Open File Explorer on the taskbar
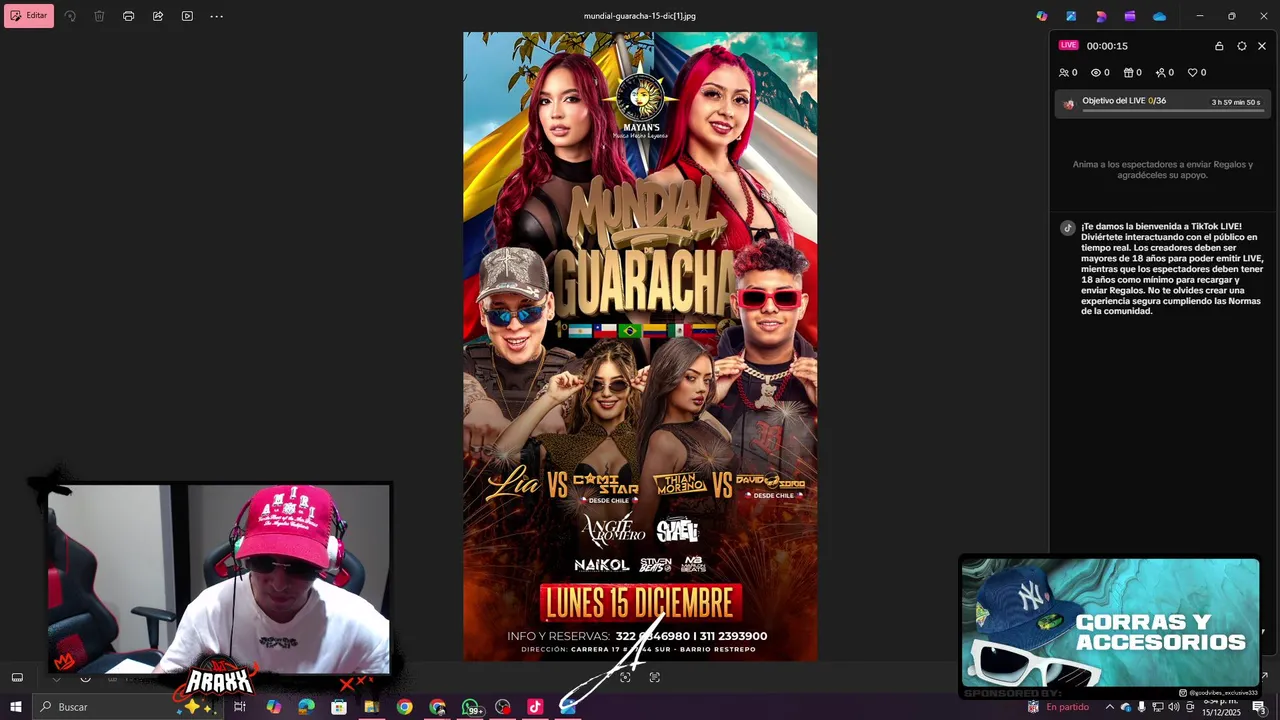The image size is (1280, 720). pyautogui.click(x=371, y=707)
